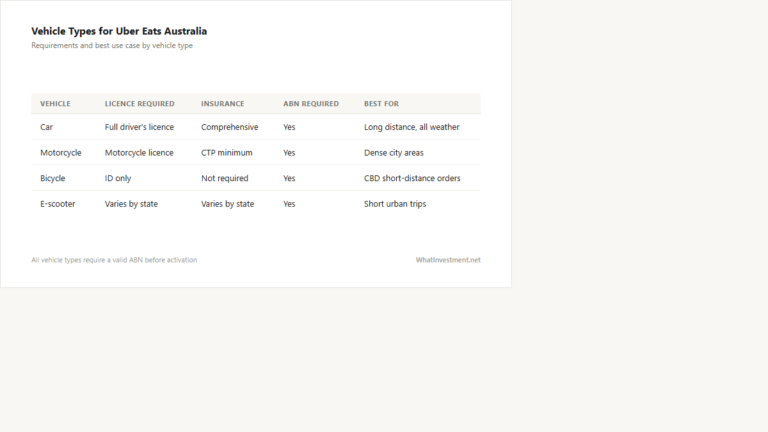The width and height of the screenshot is (768, 432).
Task: Click the 'ID only' licence cell
Action: [x=118, y=178]
